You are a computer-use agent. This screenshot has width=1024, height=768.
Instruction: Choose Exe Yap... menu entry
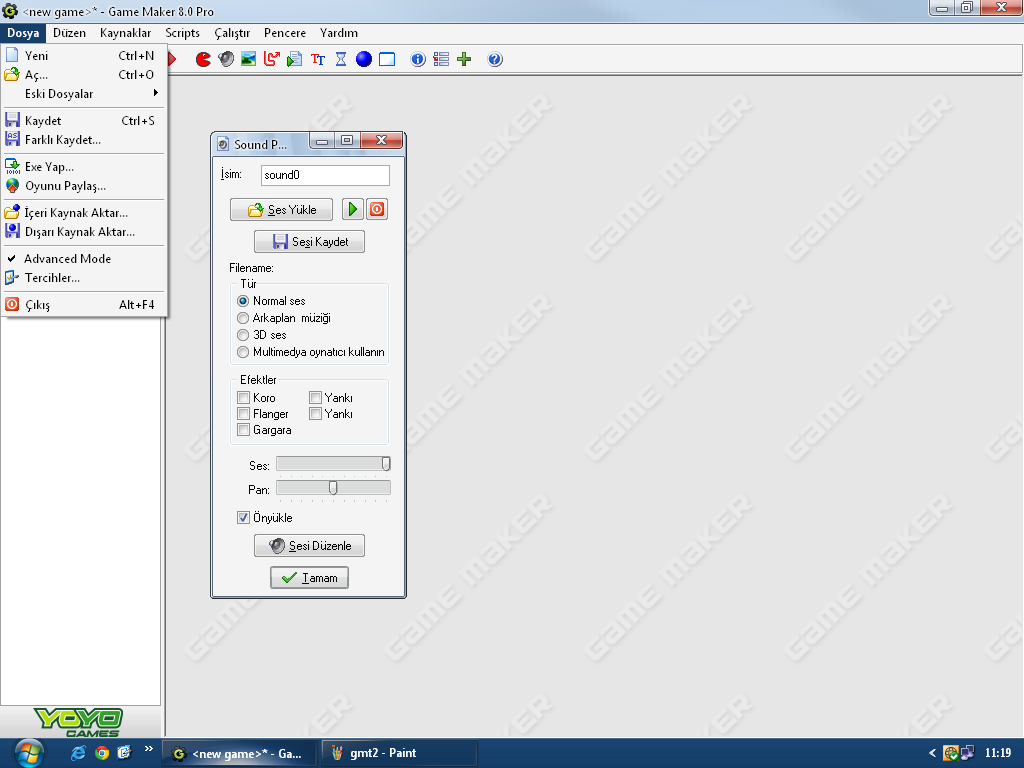[84, 167]
